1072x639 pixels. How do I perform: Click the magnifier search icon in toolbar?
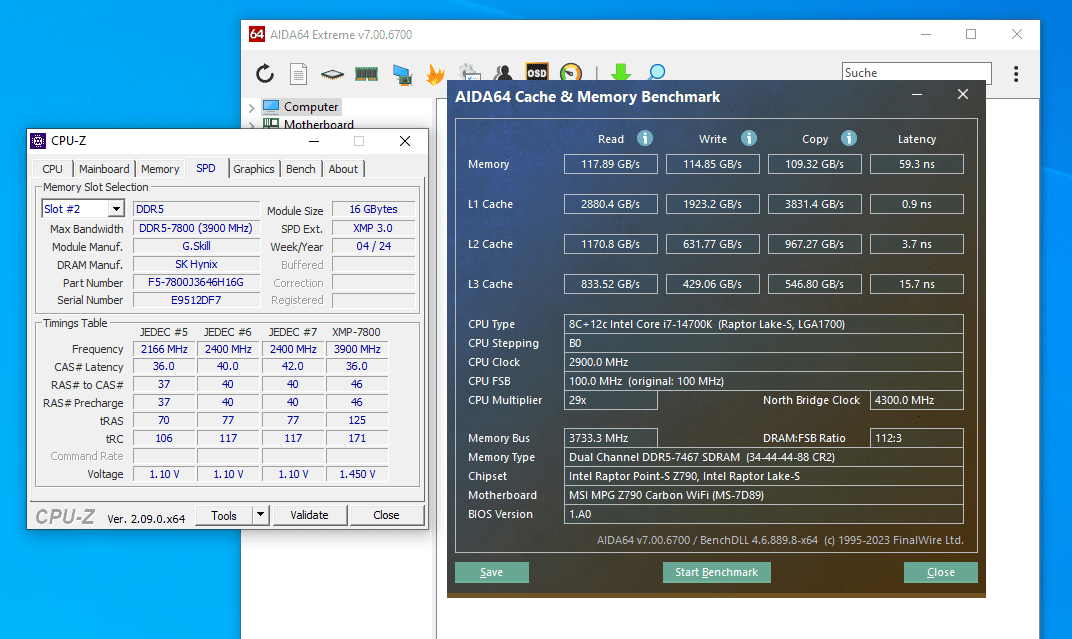coord(656,71)
